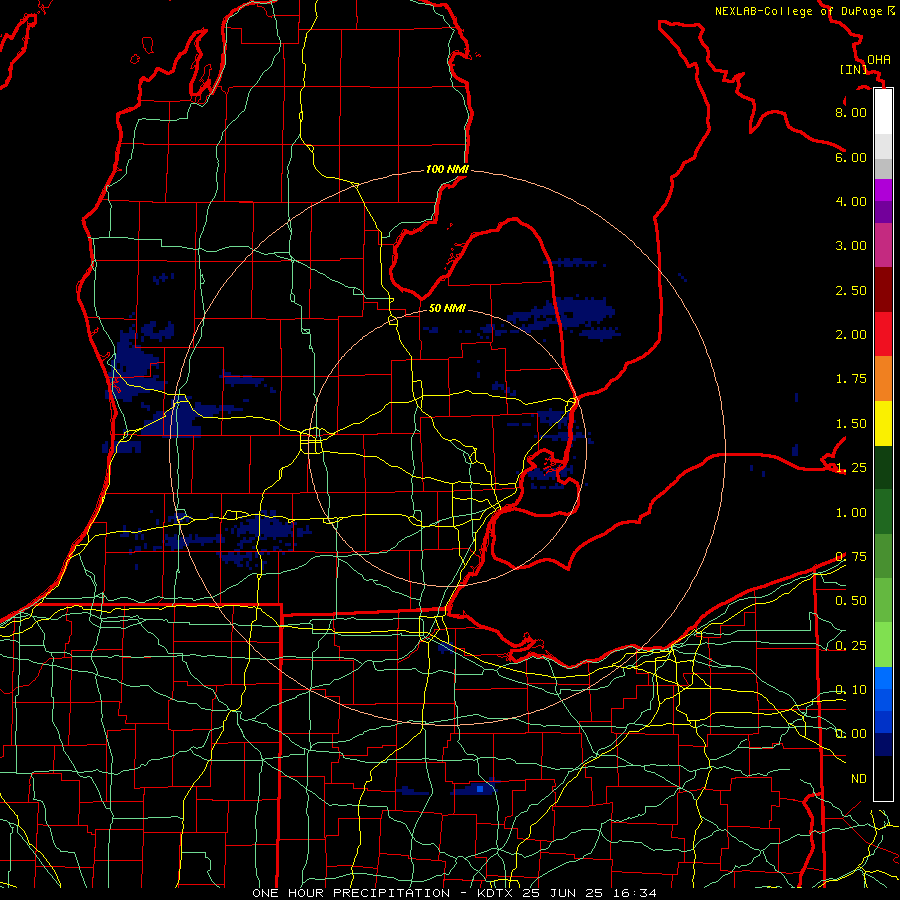Click the 50 NMI range ring label
Screen dimensions: 900x900
tap(447, 308)
